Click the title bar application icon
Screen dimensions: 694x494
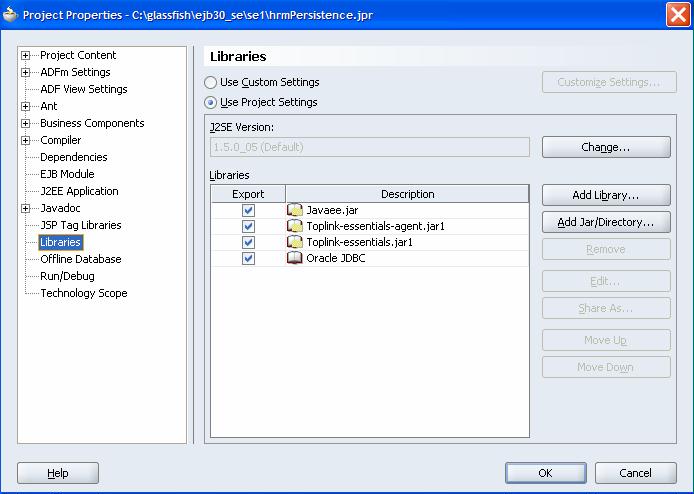point(11,15)
